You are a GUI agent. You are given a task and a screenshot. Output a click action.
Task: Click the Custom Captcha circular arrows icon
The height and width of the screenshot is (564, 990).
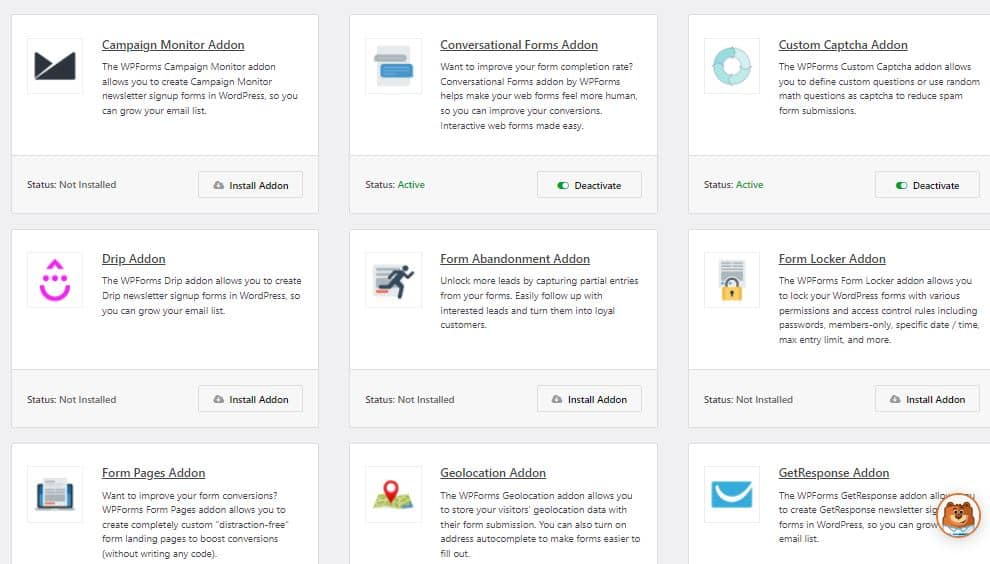[732, 66]
